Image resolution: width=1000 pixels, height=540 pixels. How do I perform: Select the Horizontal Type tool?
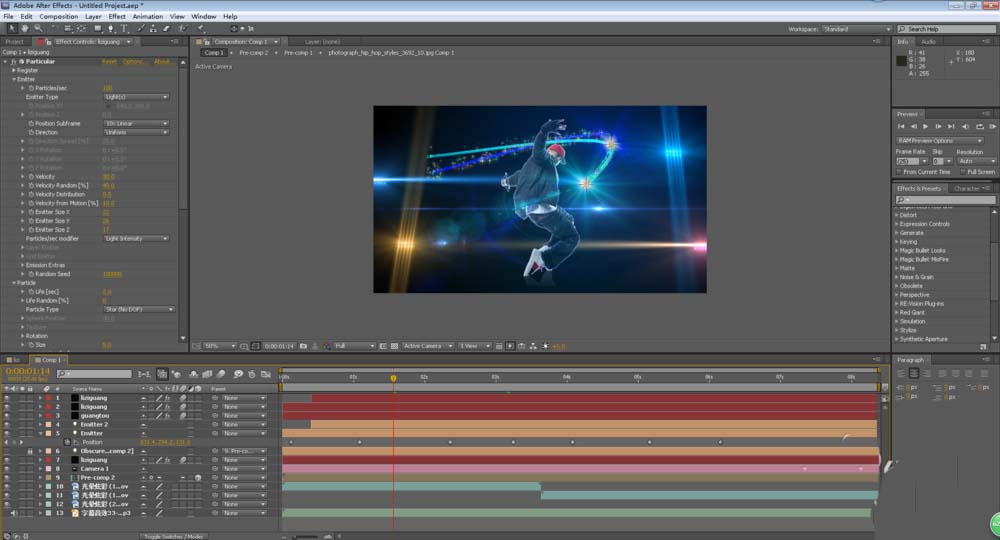point(124,29)
